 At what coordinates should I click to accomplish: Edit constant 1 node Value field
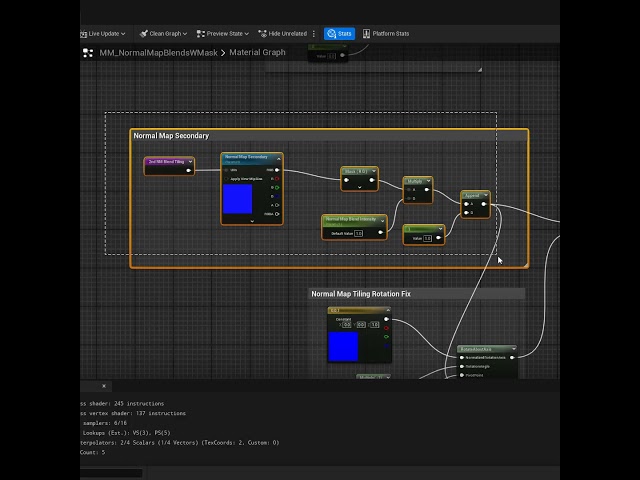pyautogui.click(x=427, y=238)
